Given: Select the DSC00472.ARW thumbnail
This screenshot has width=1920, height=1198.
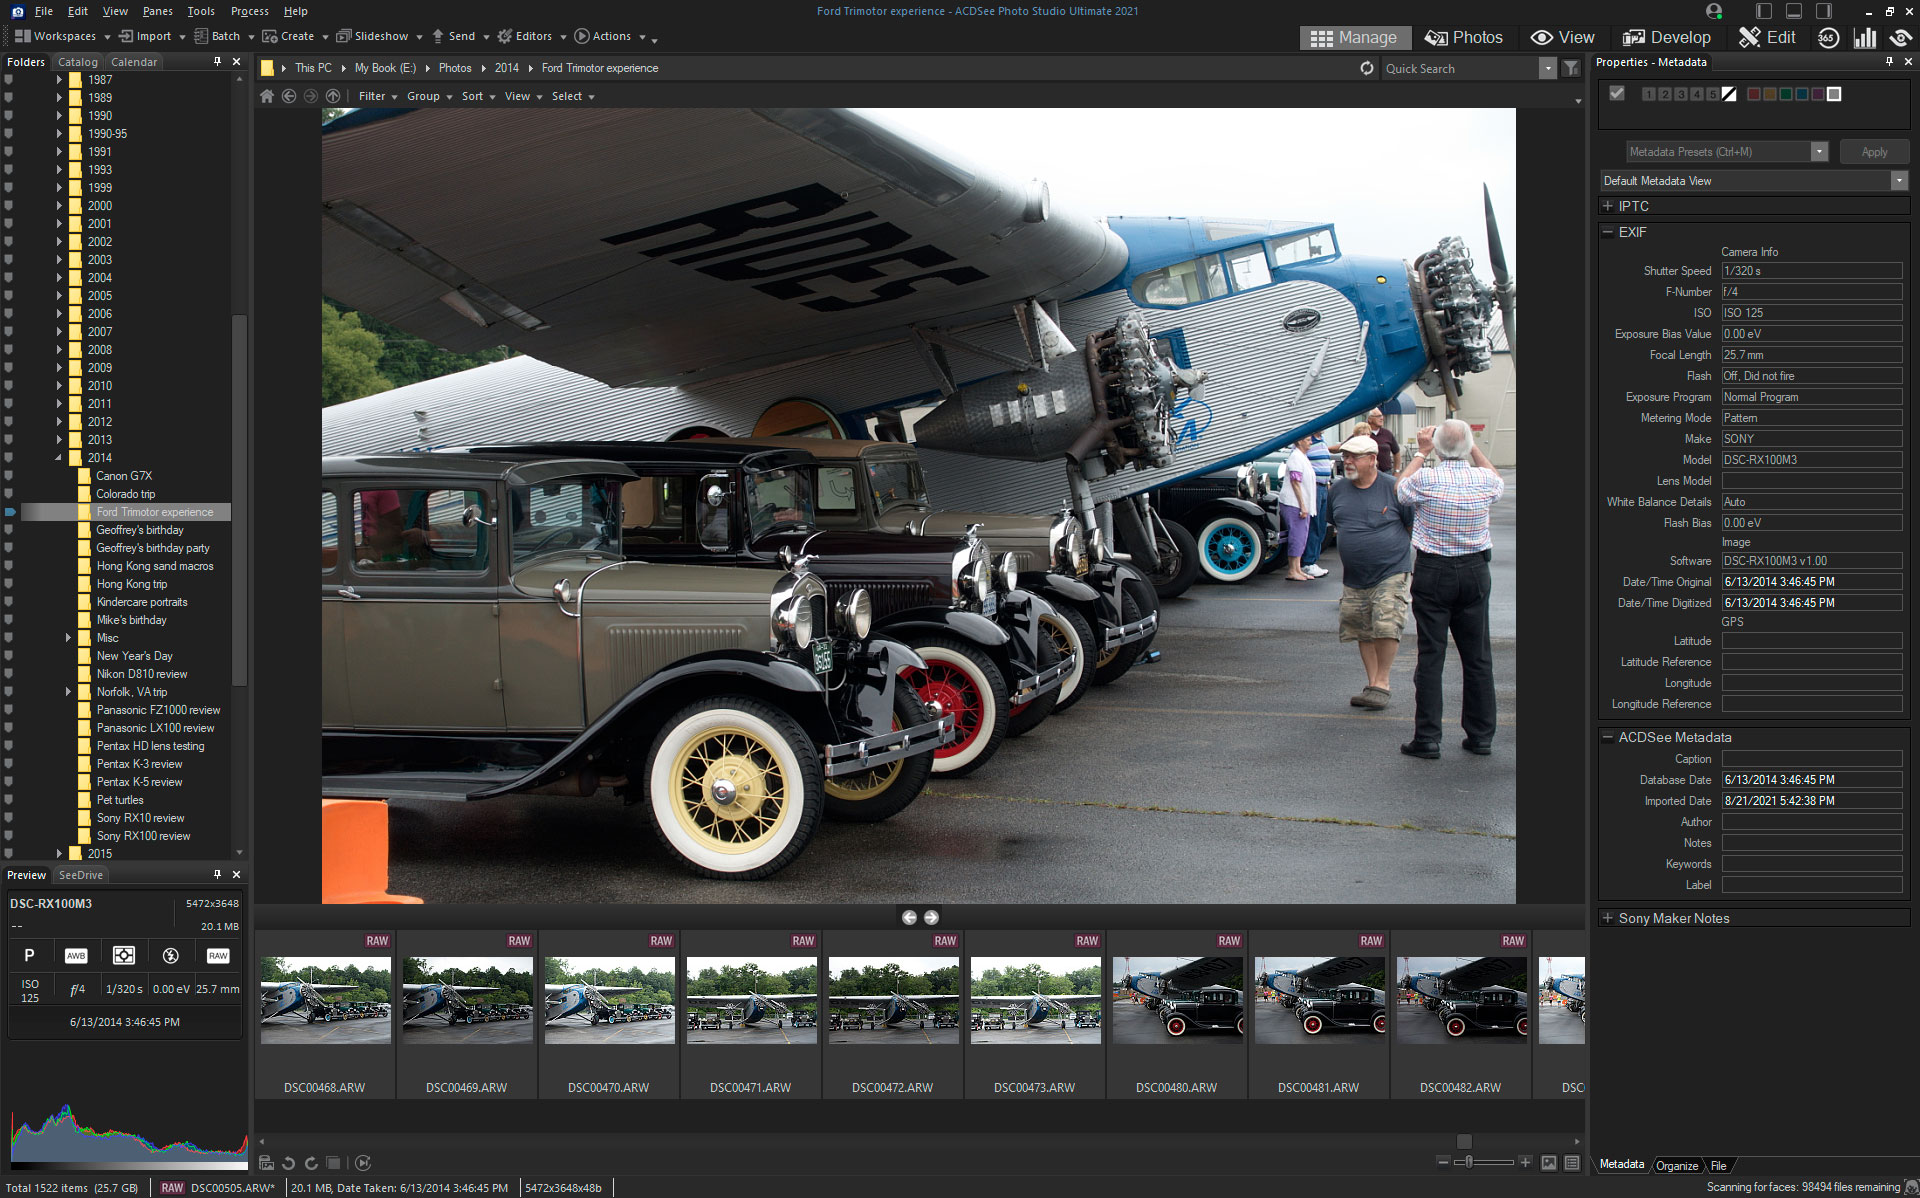Looking at the screenshot, I should pos(893,1000).
